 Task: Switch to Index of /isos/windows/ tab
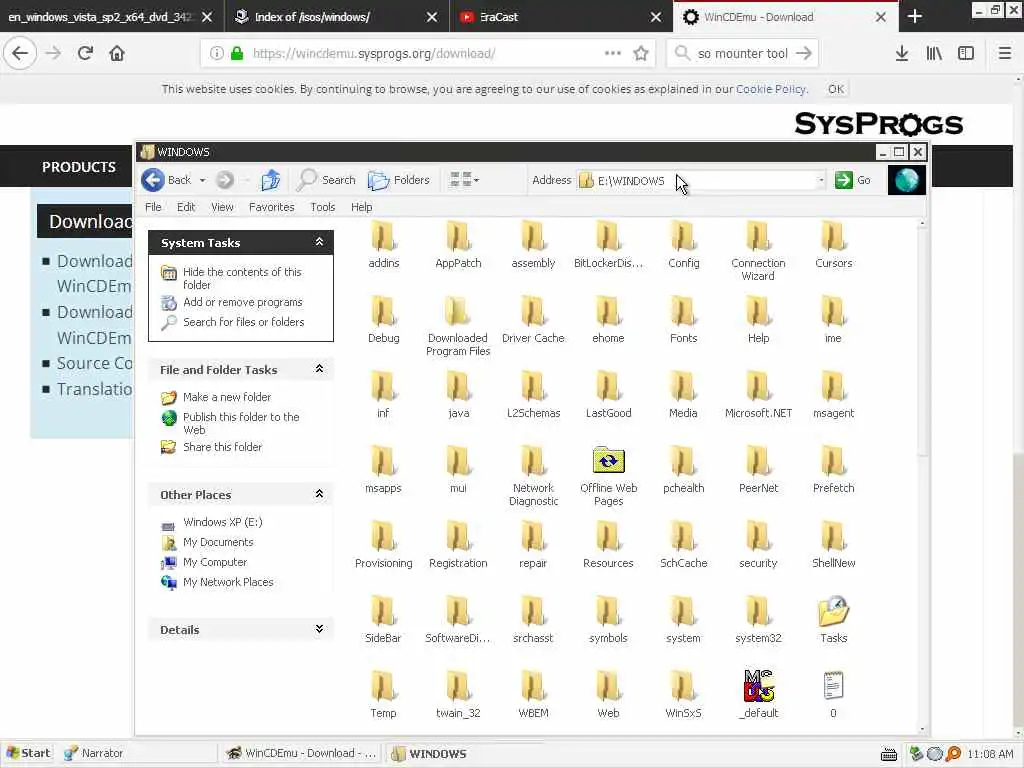point(336,17)
